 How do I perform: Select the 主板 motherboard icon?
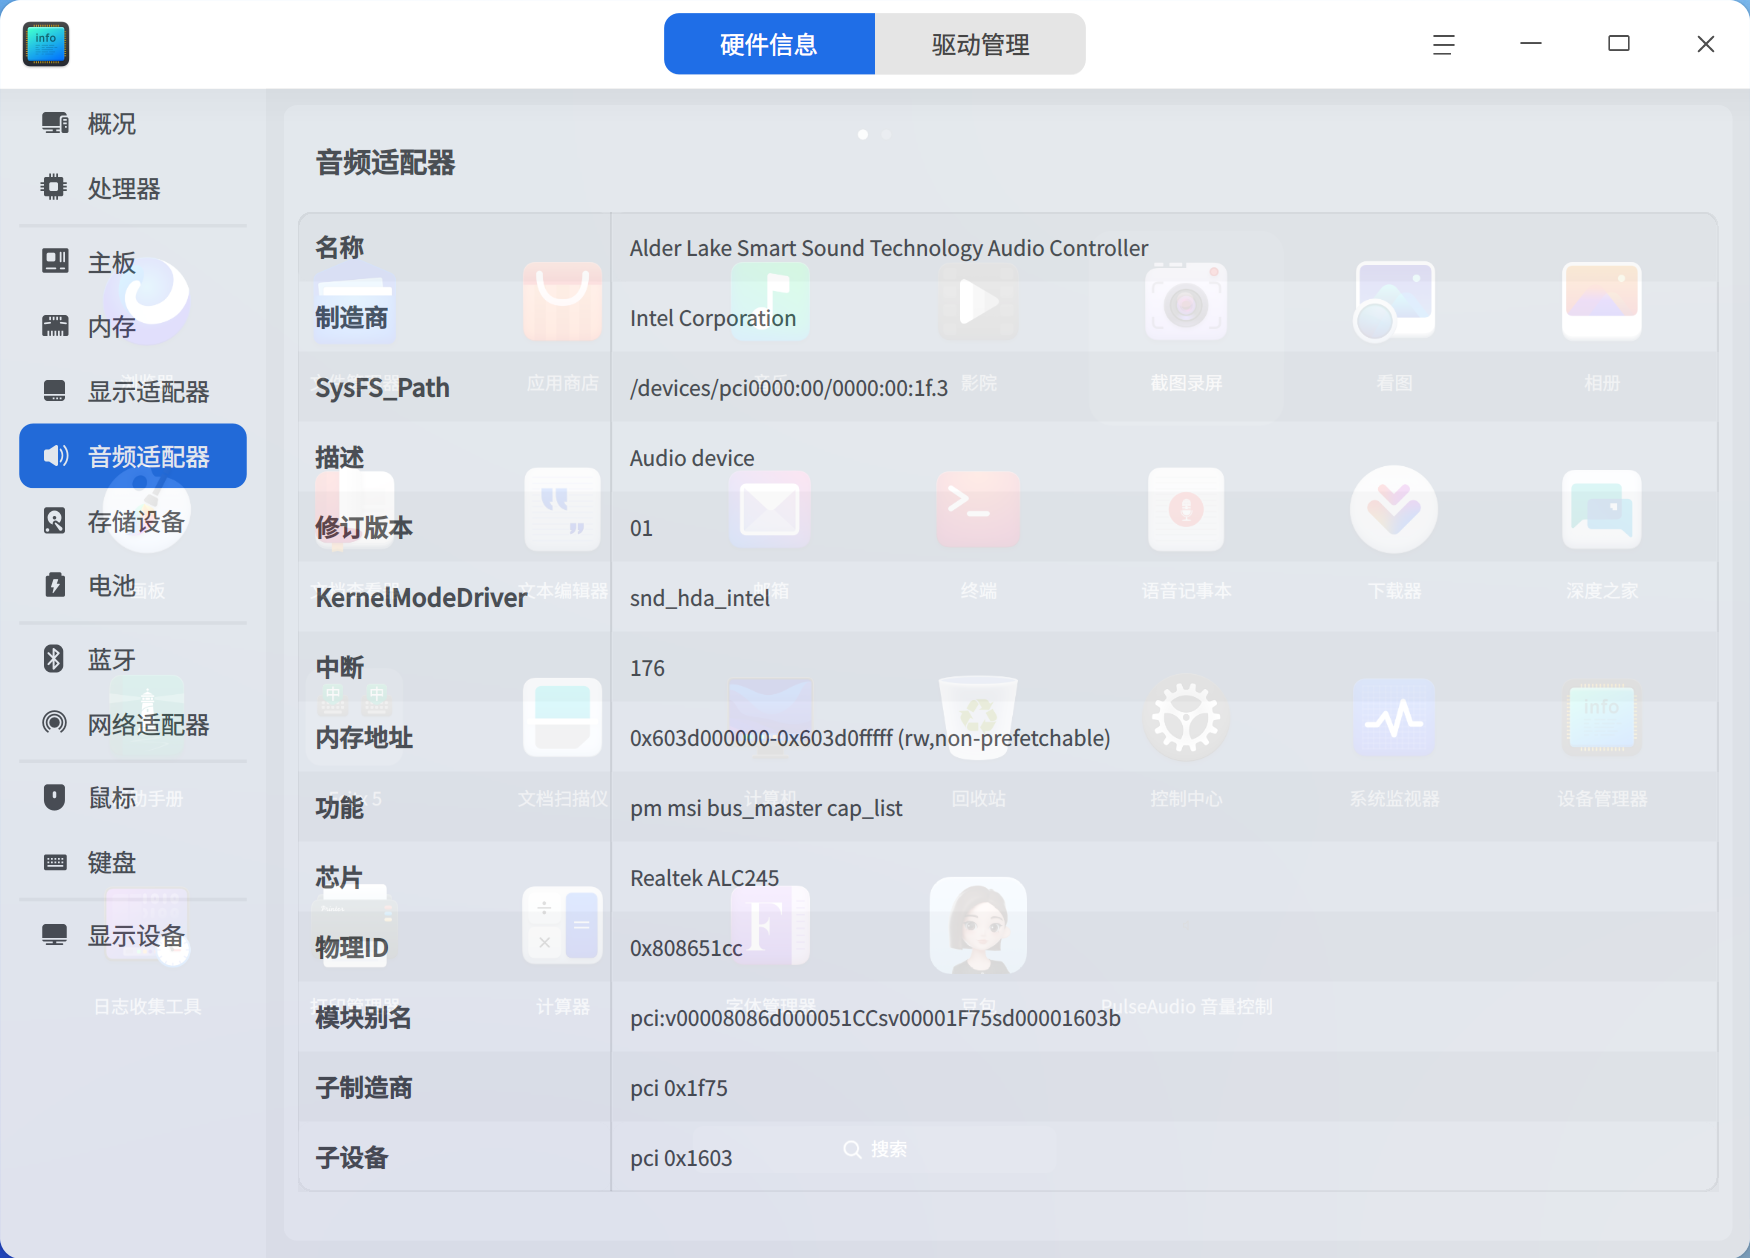tap(55, 261)
